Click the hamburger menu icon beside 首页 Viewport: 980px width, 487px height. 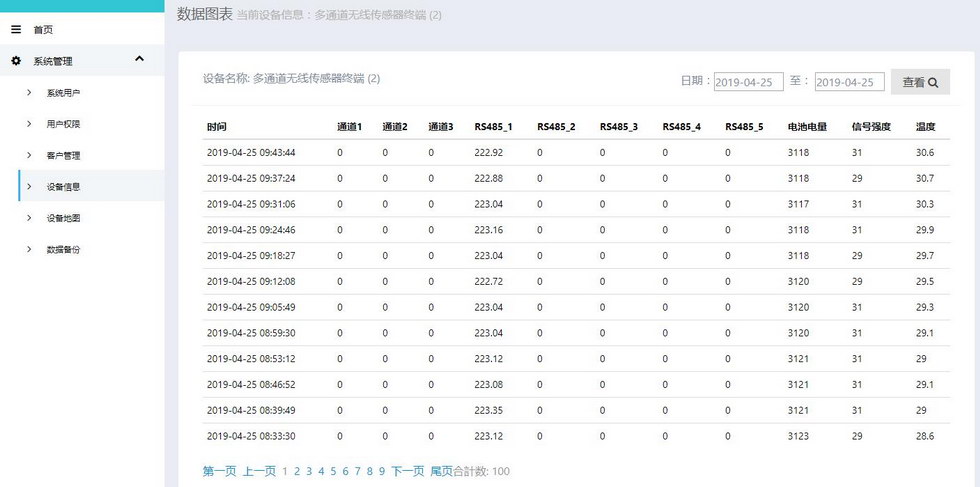point(15,29)
